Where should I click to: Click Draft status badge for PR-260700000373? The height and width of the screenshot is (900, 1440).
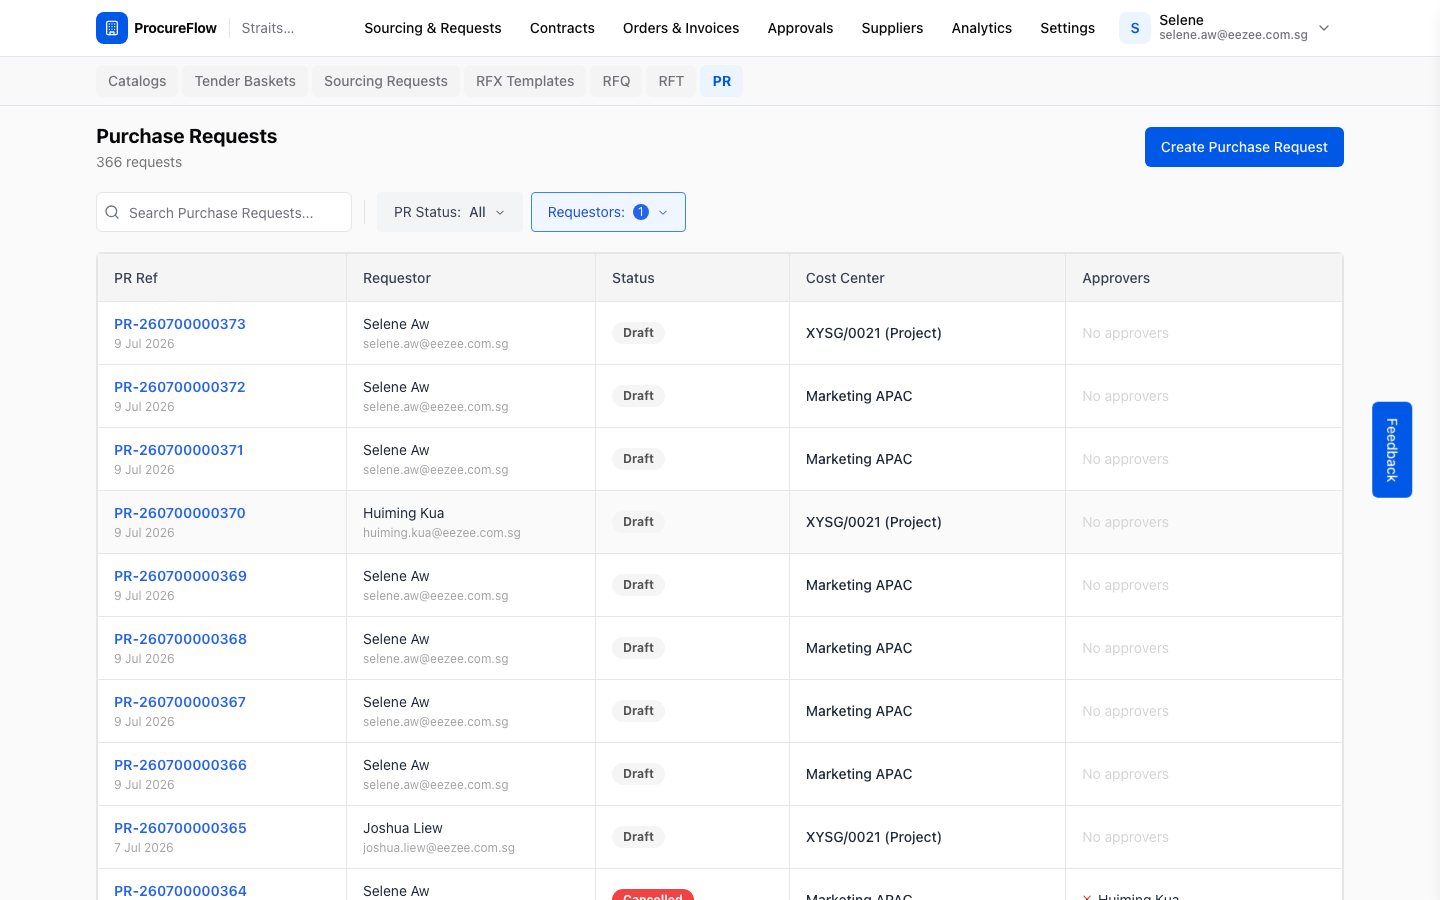[638, 333]
